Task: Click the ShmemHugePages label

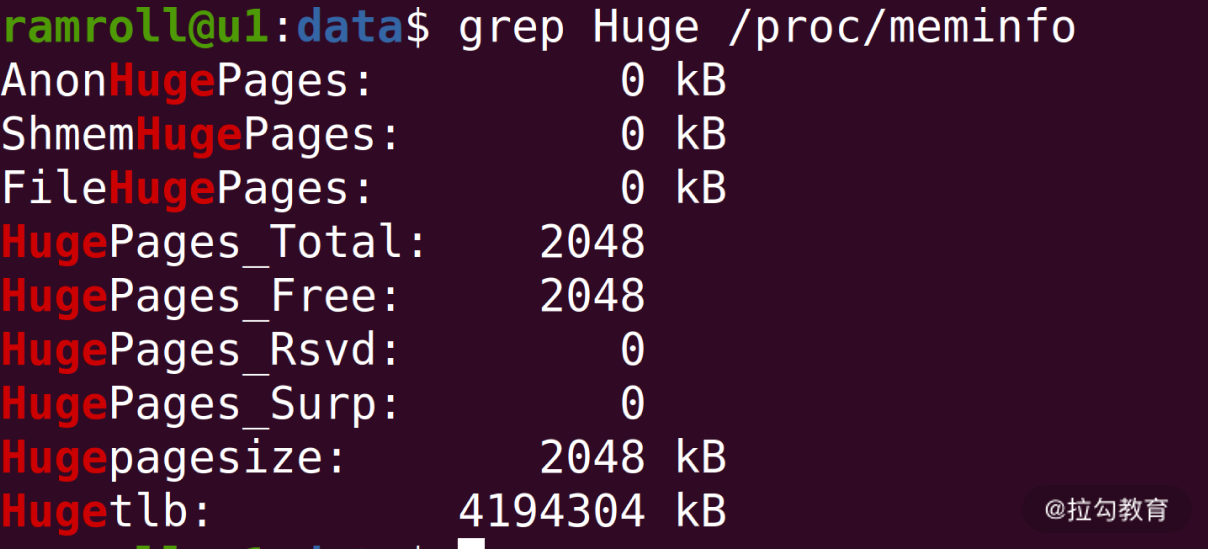Action: click(x=201, y=135)
